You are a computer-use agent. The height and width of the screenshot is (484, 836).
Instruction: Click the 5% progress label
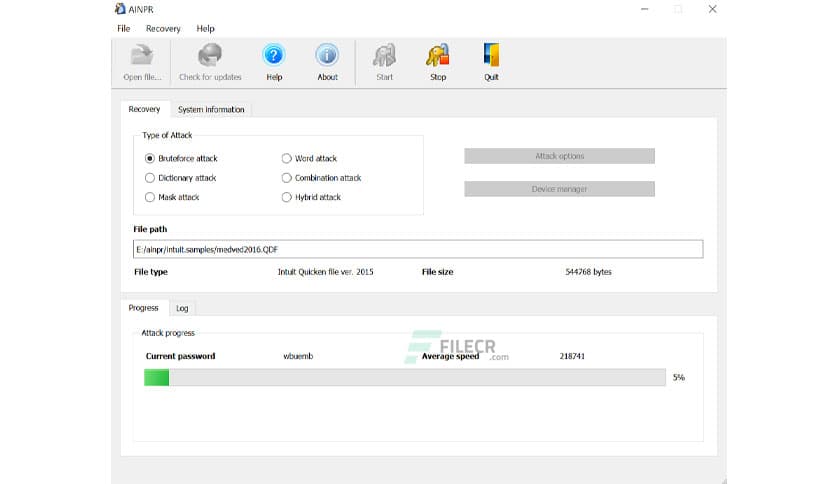point(679,377)
